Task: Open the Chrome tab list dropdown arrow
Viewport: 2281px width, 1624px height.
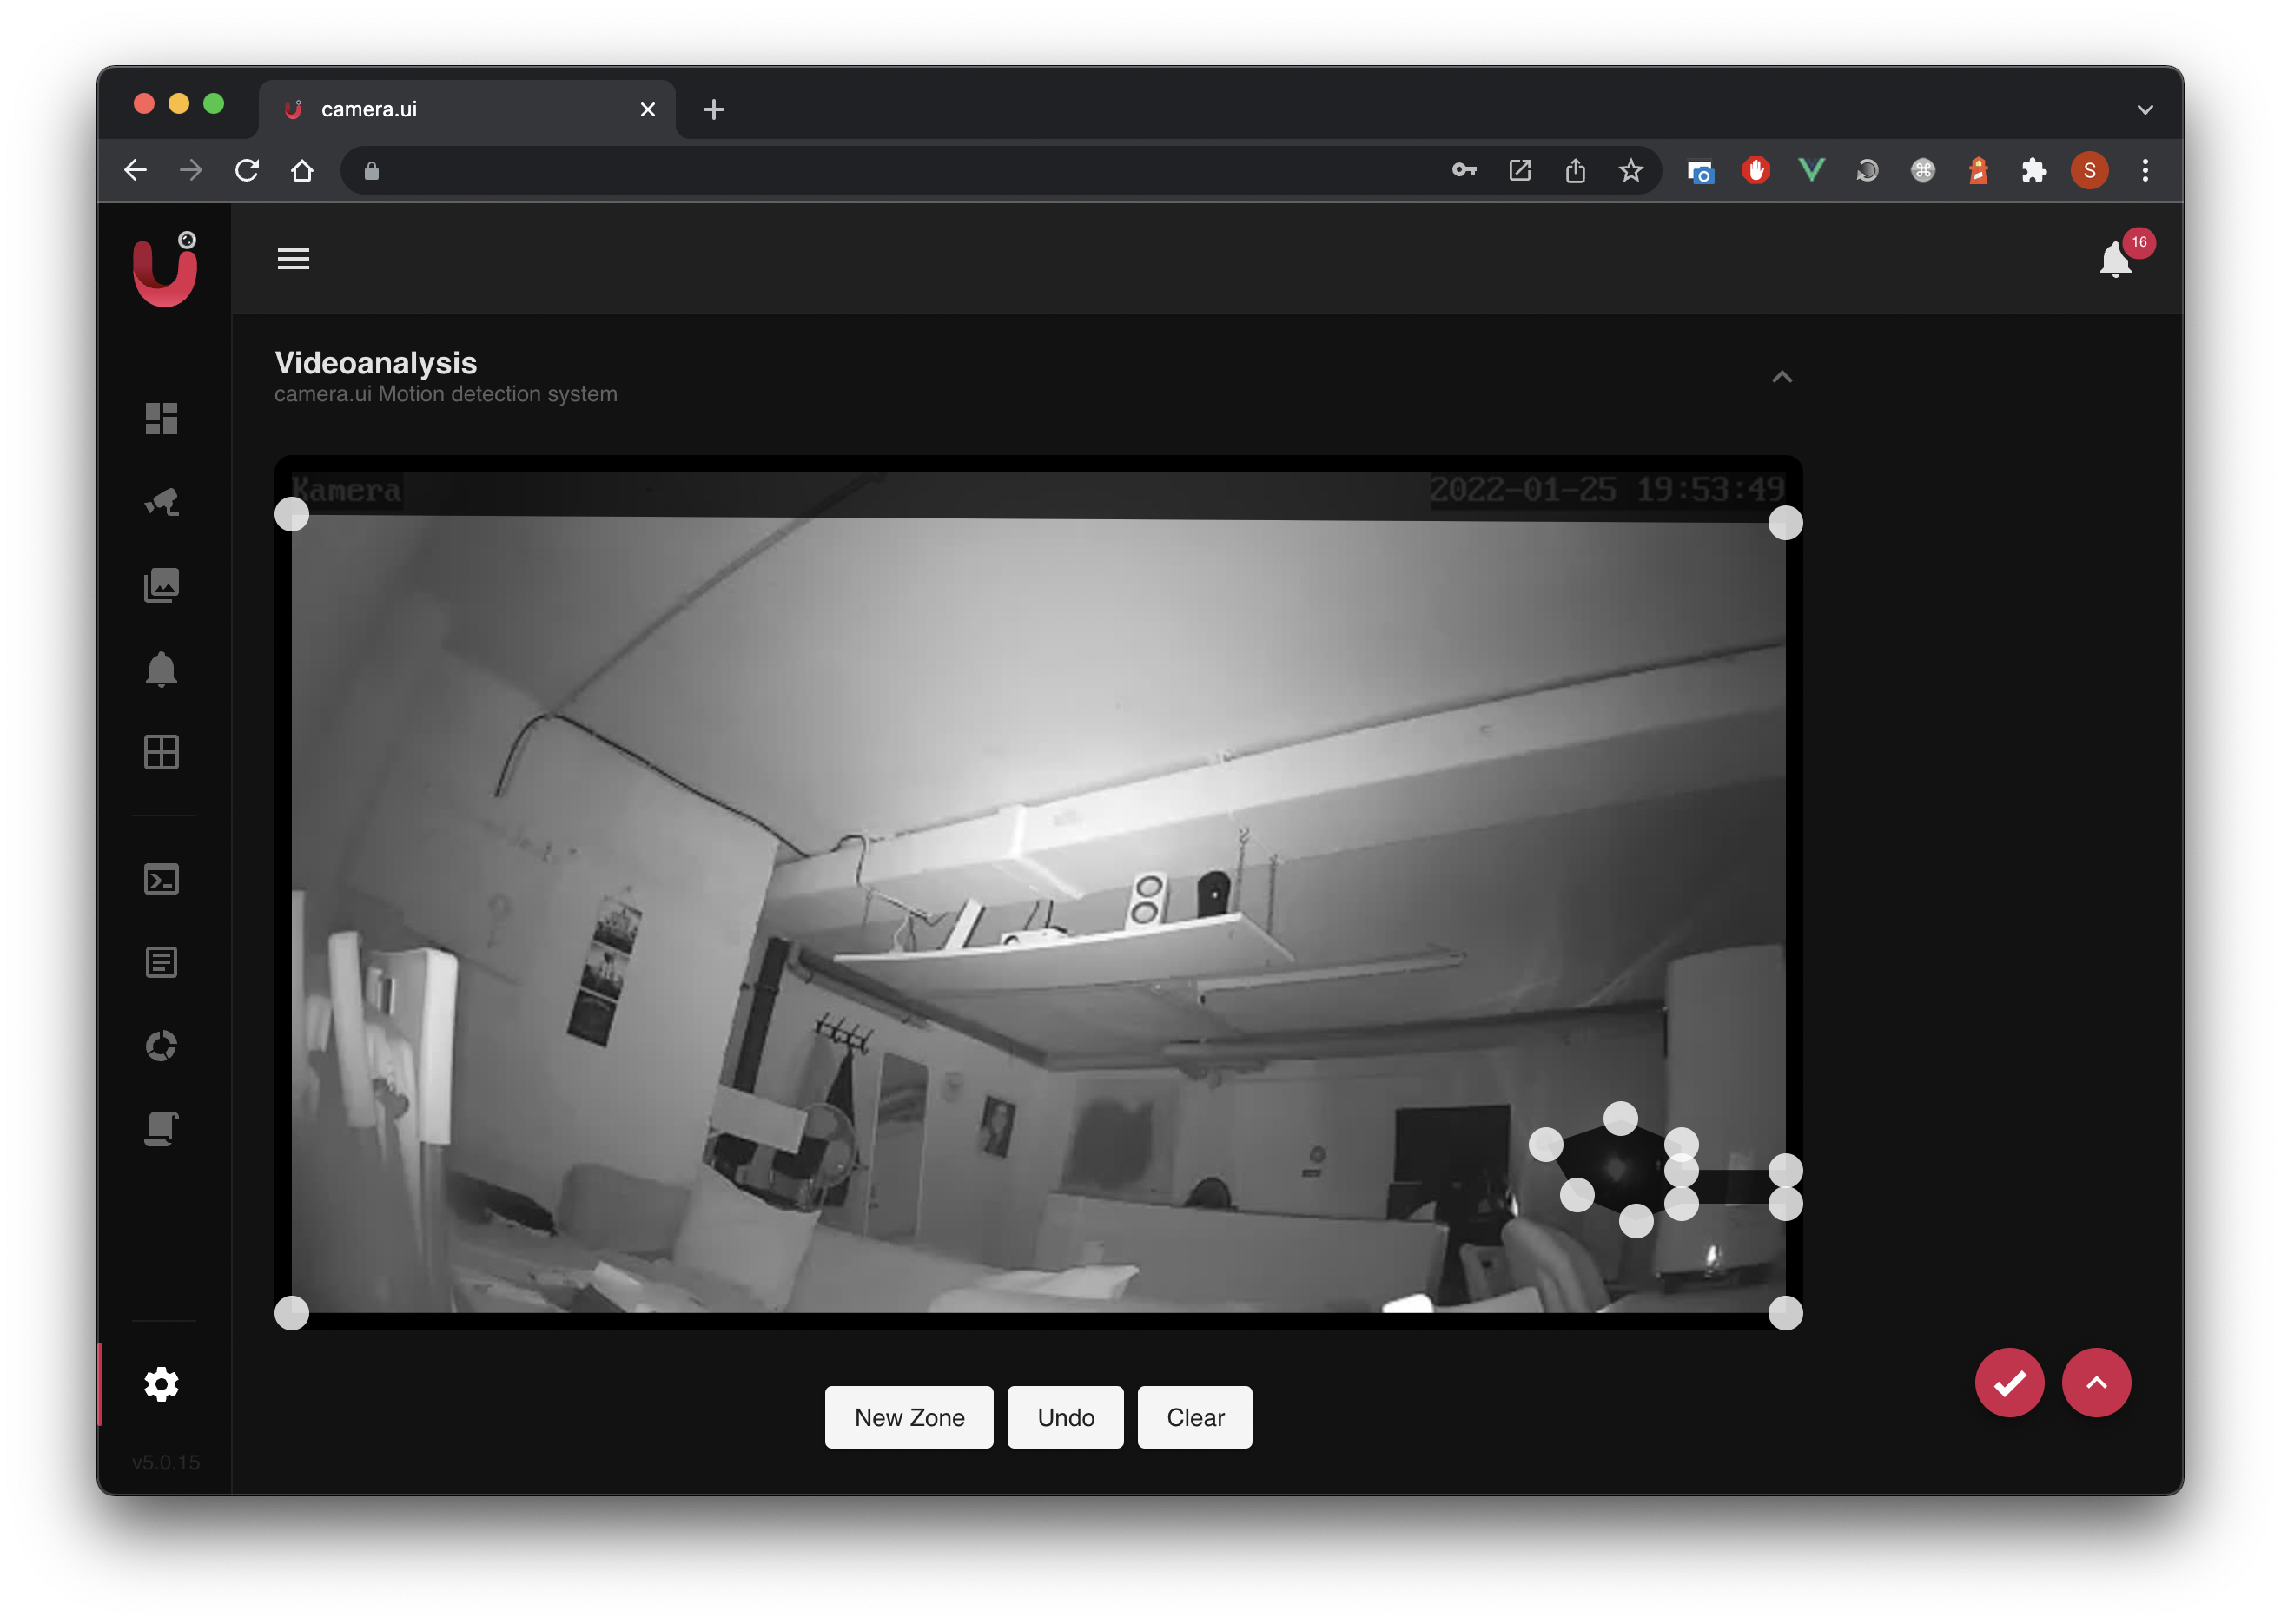Action: coord(2144,109)
